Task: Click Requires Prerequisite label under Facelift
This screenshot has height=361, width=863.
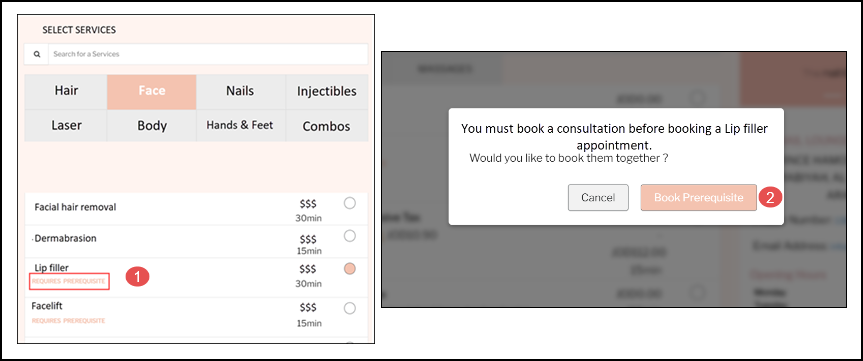Action: pos(68,320)
